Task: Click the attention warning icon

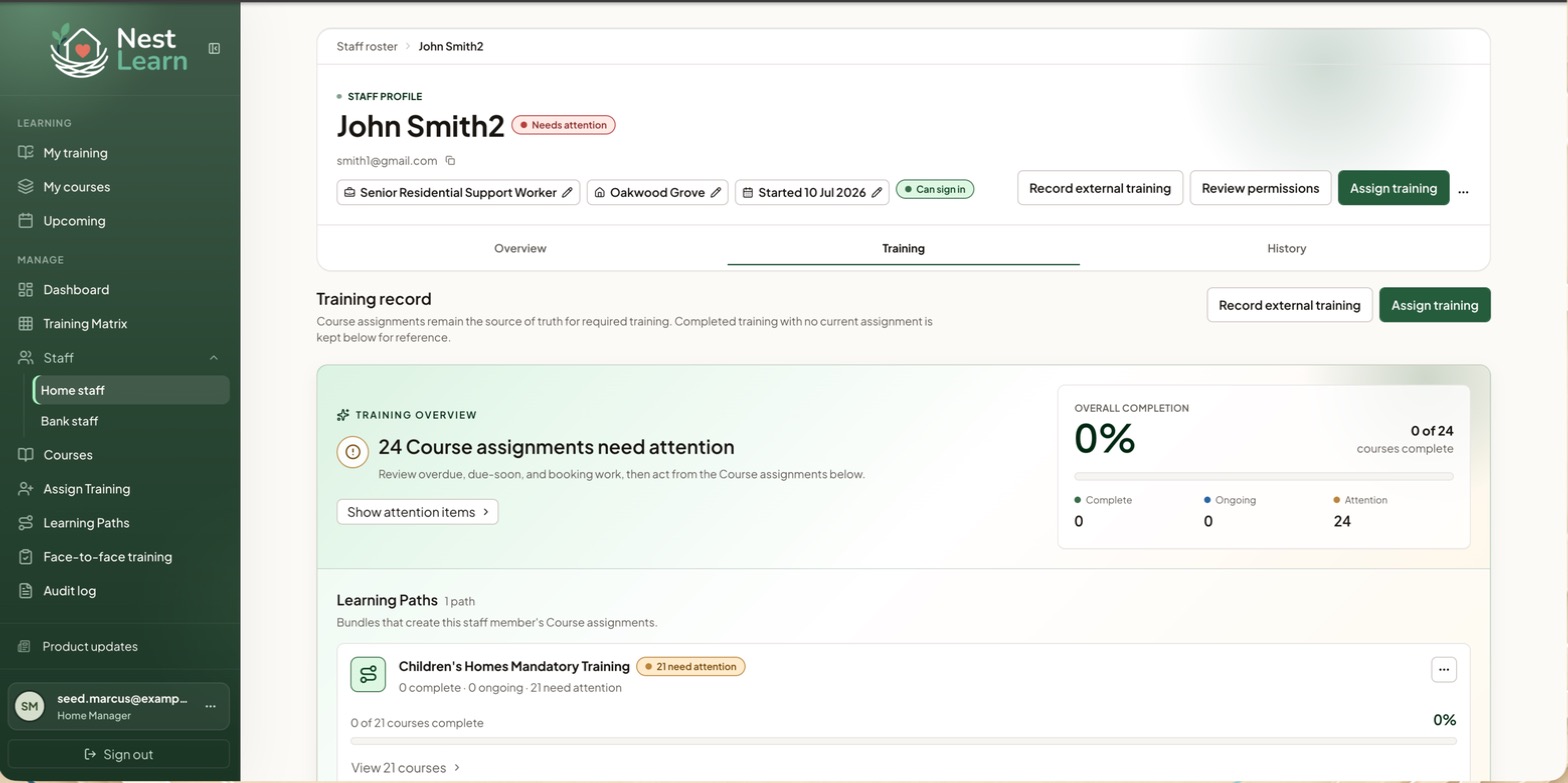Action: point(352,452)
